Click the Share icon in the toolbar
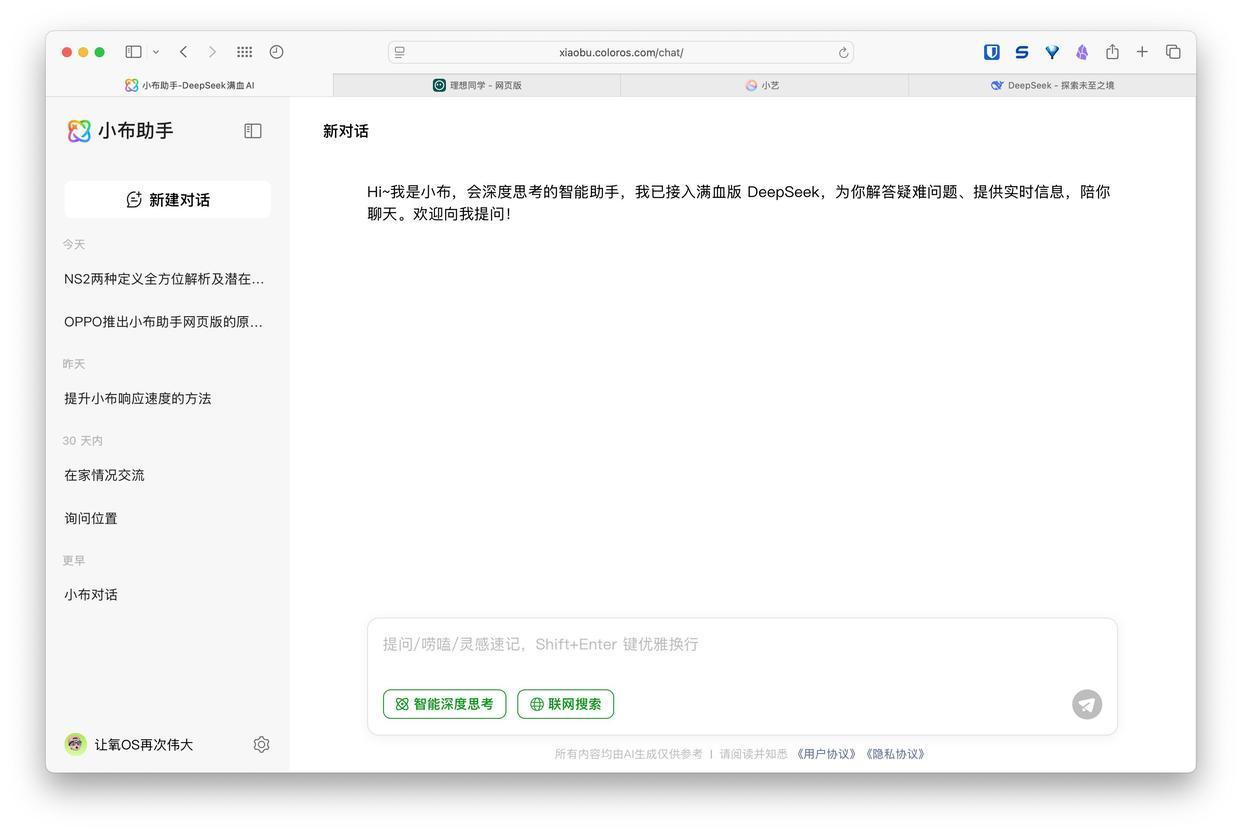This screenshot has width=1242, height=833. point(1110,51)
